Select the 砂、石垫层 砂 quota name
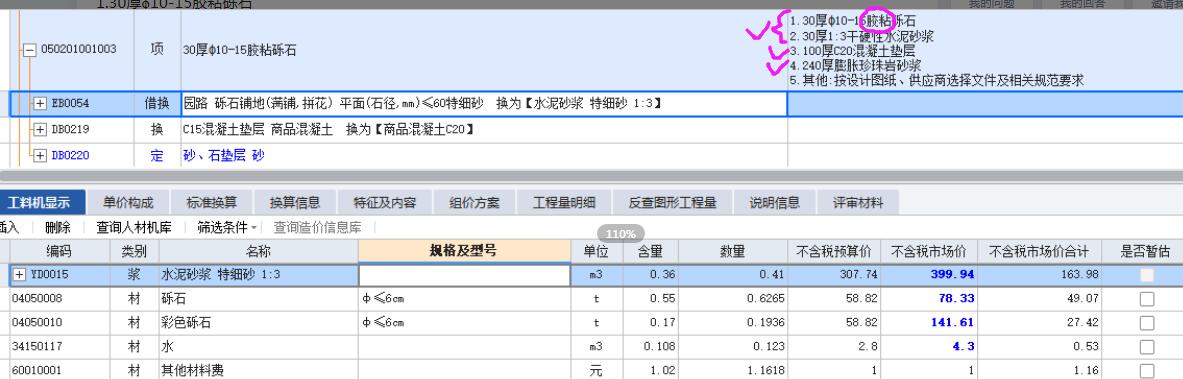Image resolution: width=1183 pixels, height=379 pixels. [224, 156]
